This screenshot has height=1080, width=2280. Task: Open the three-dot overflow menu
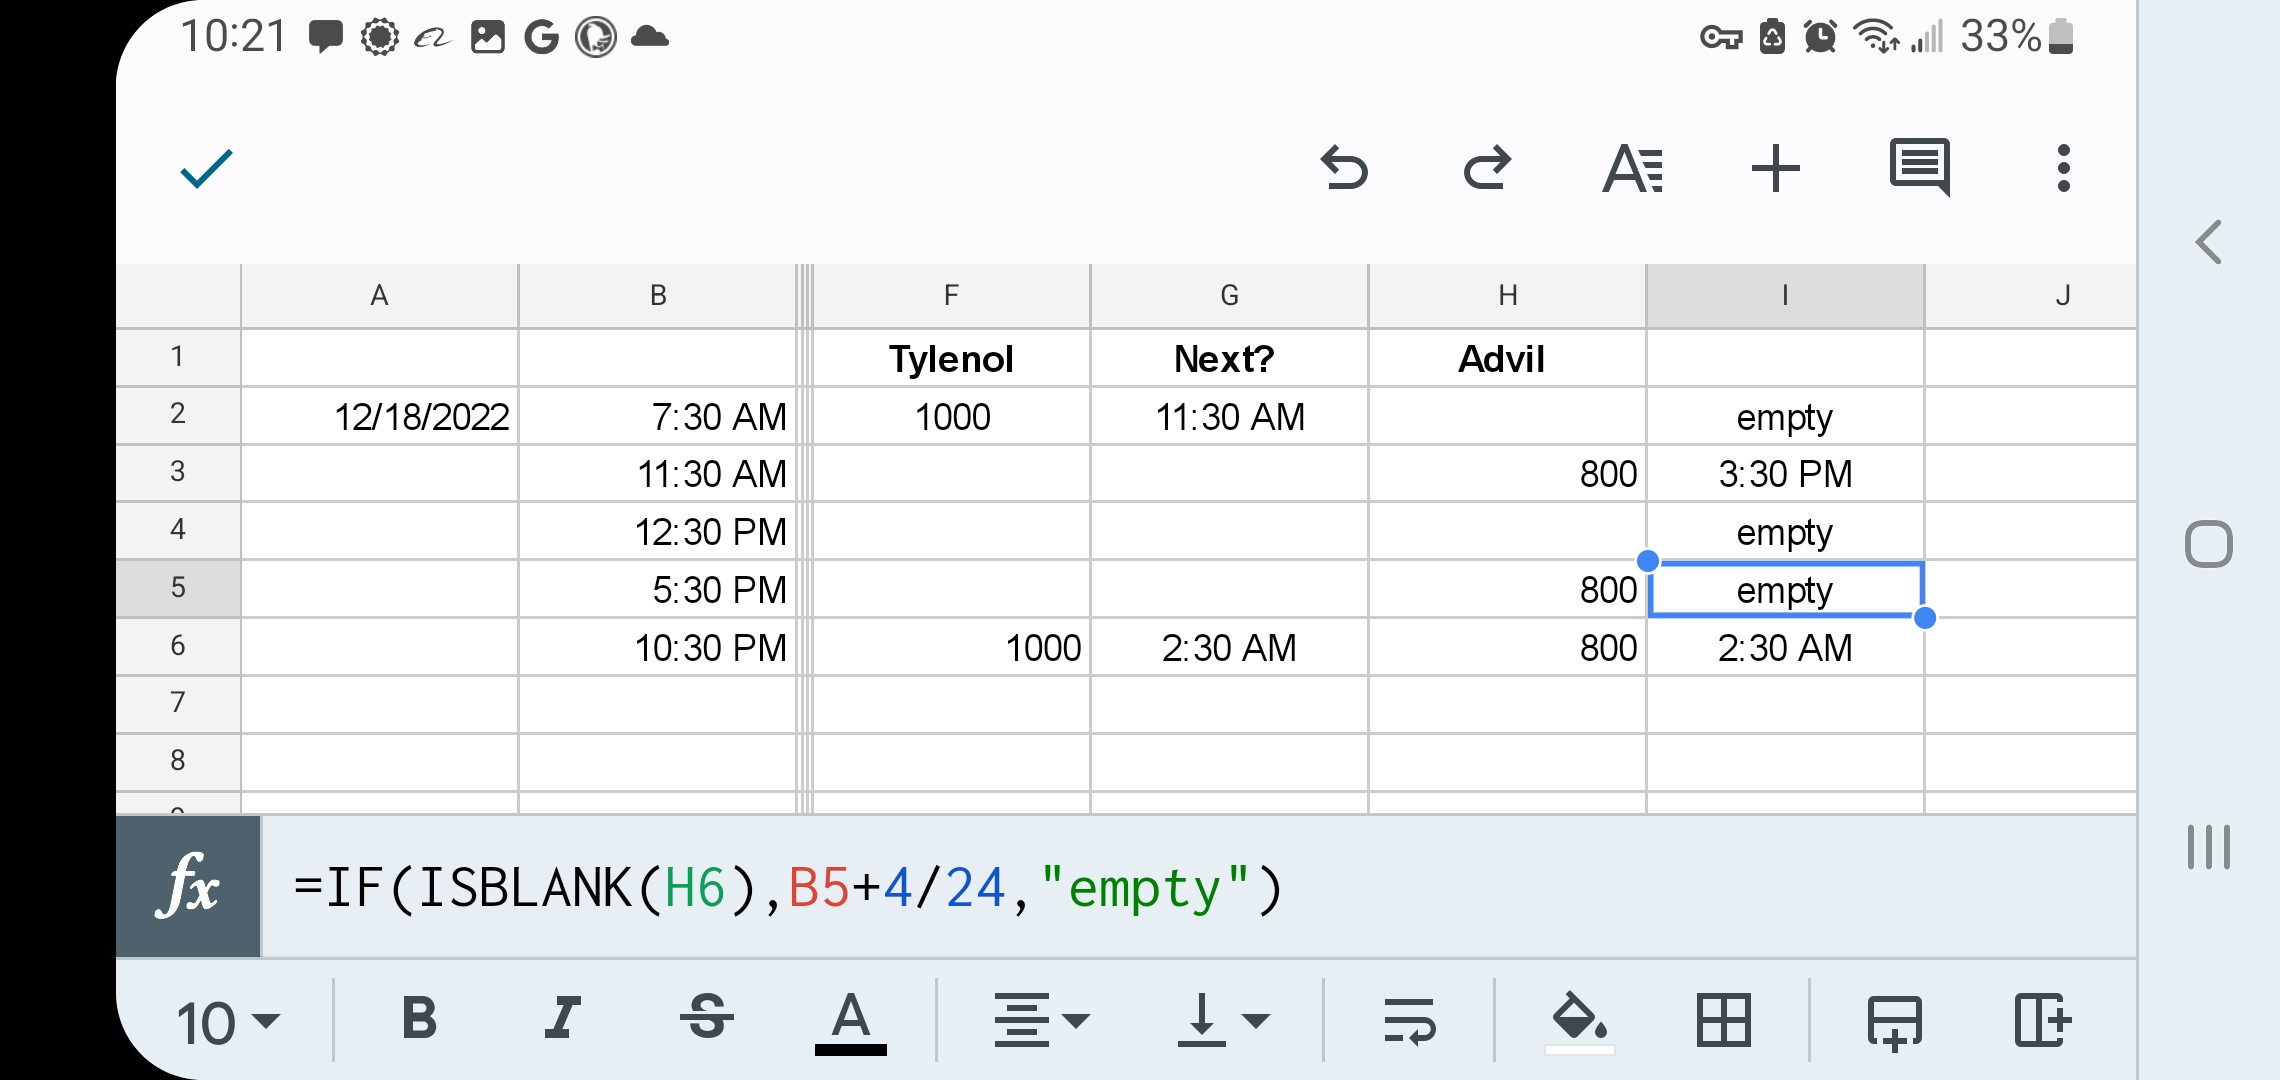pos(2063,168)
